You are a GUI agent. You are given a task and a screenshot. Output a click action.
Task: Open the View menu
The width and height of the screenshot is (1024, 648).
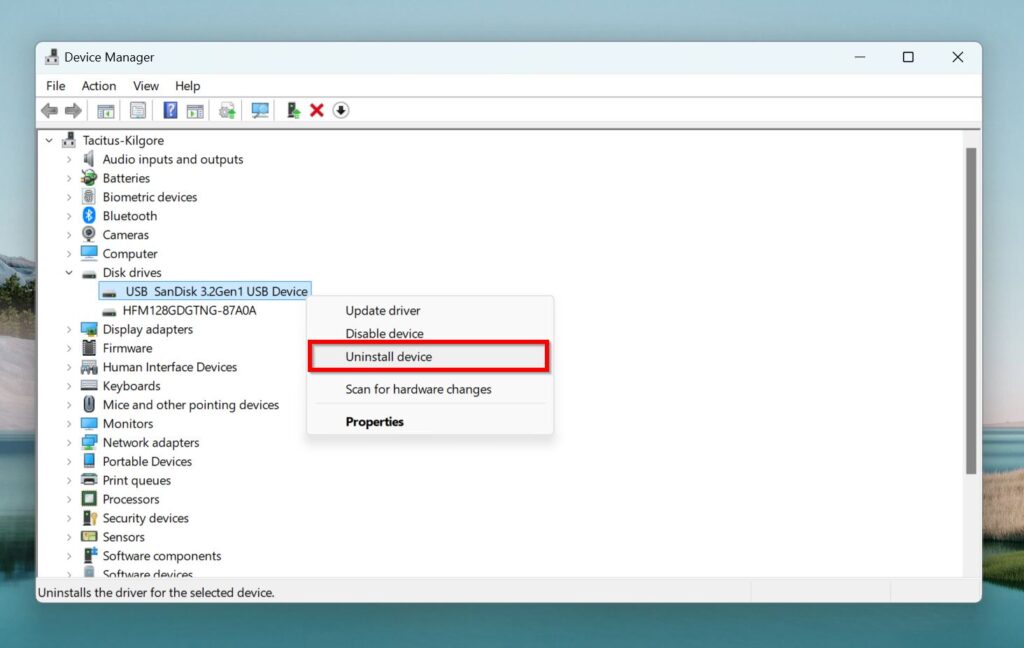(x=146, y=86)
